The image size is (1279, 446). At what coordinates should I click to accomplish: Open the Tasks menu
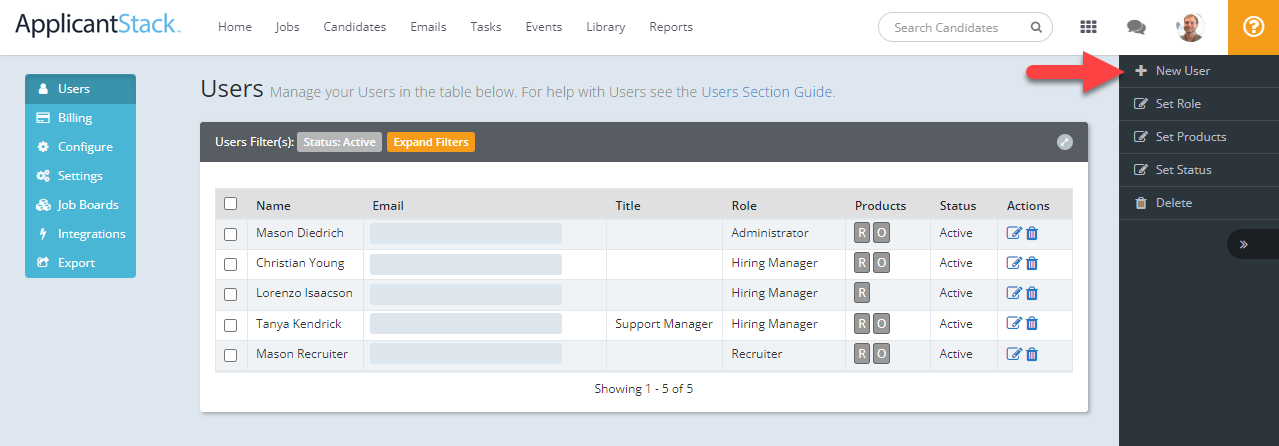(486, 27)
